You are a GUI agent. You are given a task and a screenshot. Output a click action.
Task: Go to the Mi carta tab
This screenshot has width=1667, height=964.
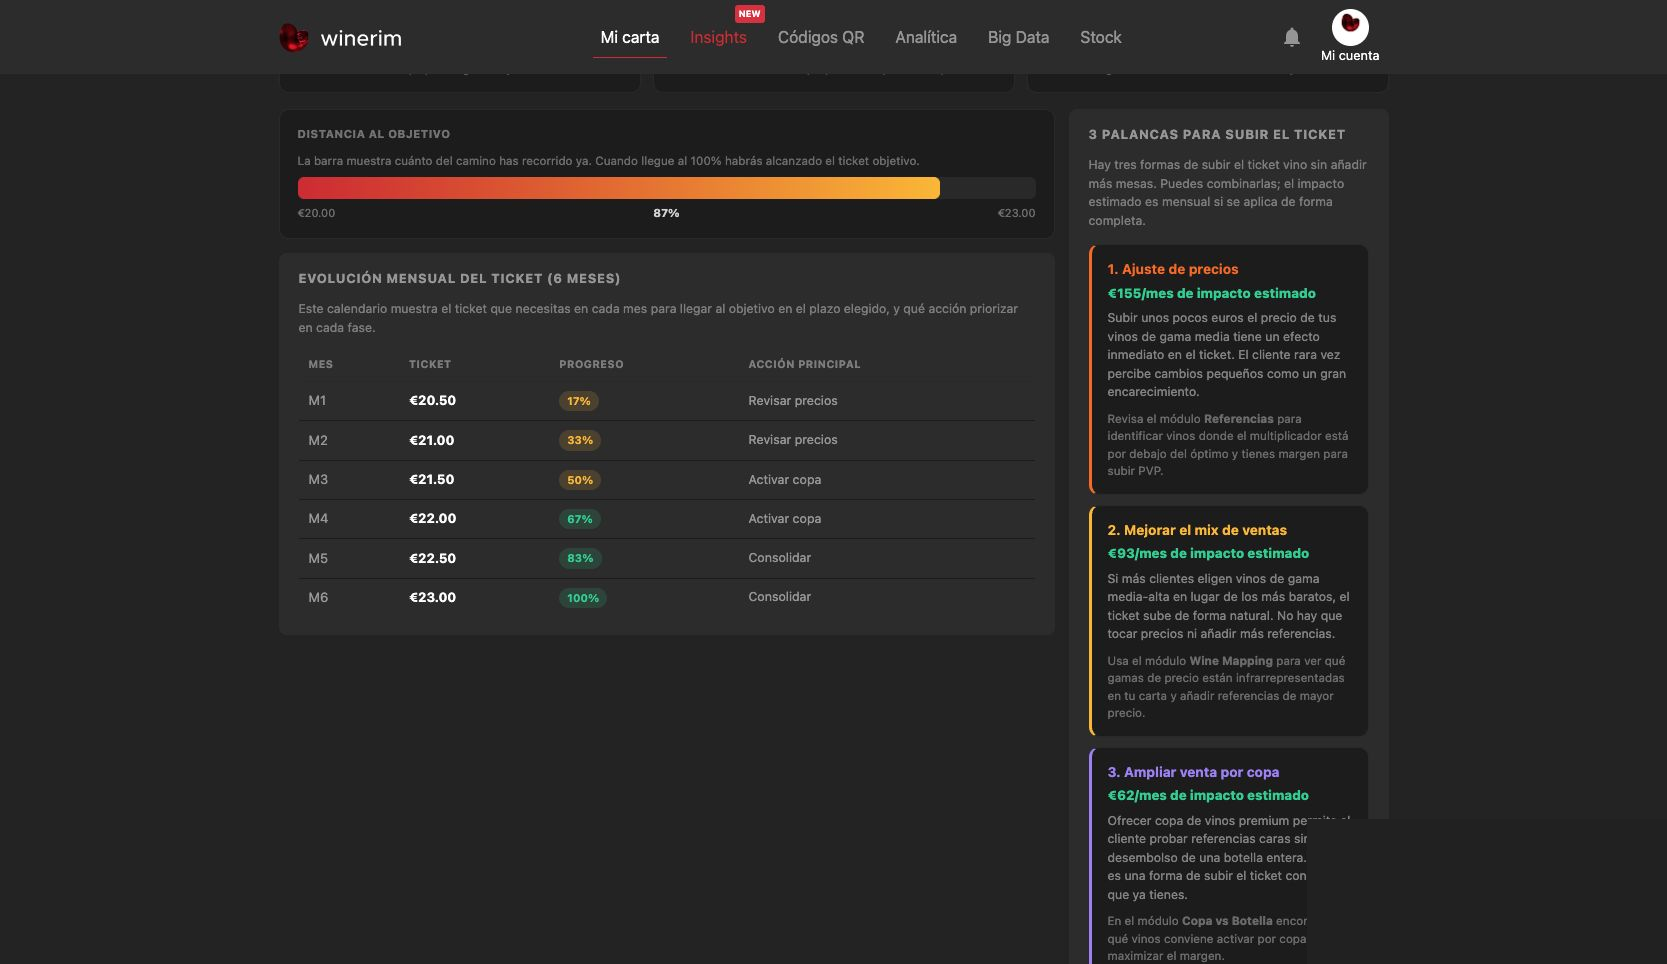tap(630, 37)
